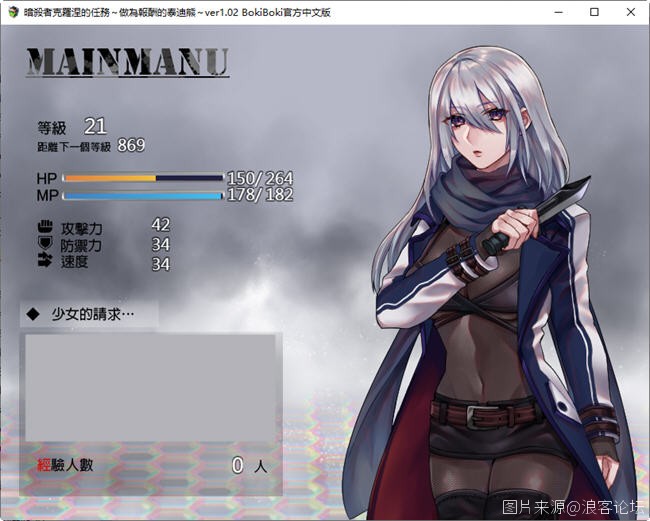Image resolution: width=650 pixels, height=521 pixels.
Task: Click the 距離下一個等級 value 869
Action: pos(131,146)
